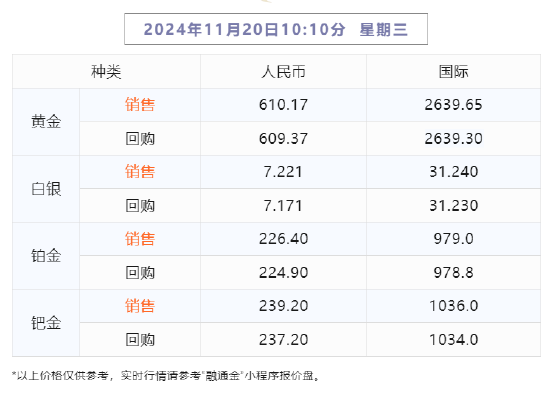Viewport: 550px width, 395px height.
Task: Select palladium international price 1036.0
Action: (x=454, y=306)
